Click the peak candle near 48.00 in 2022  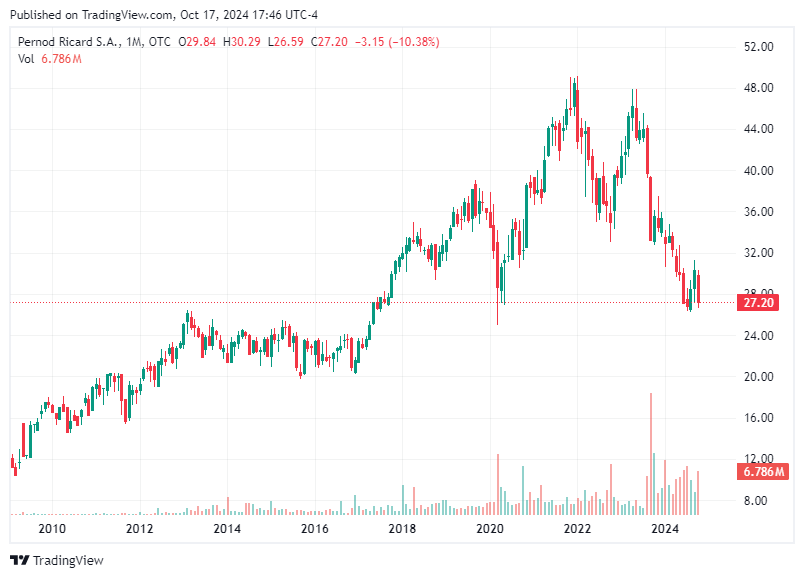coord(573,95)
